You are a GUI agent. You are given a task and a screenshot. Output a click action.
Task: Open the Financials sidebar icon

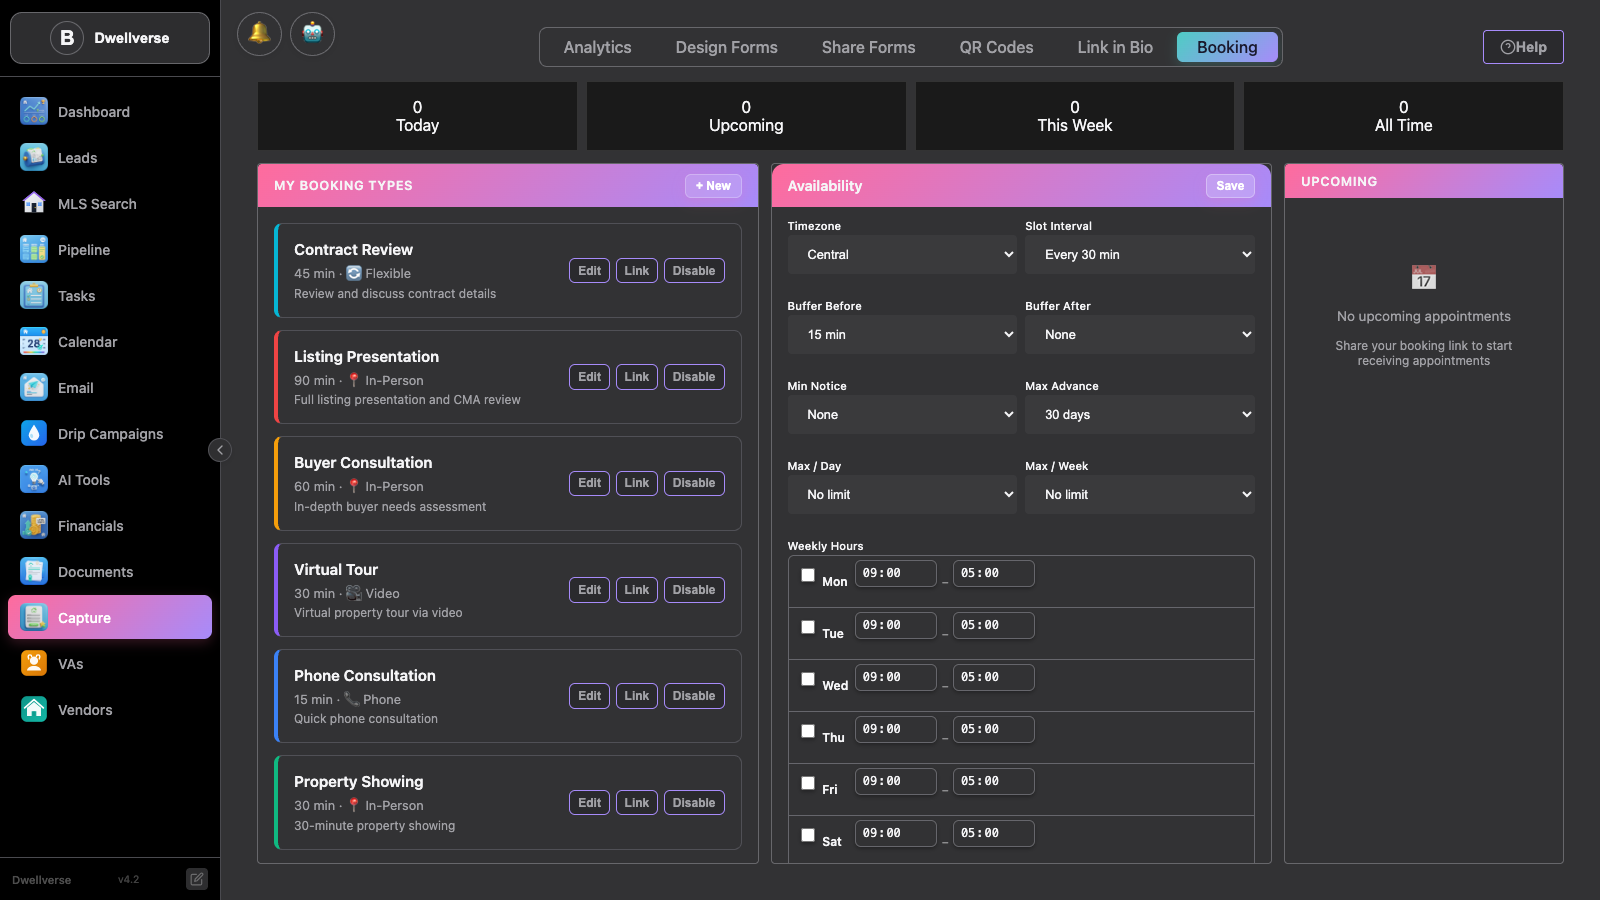34,526
